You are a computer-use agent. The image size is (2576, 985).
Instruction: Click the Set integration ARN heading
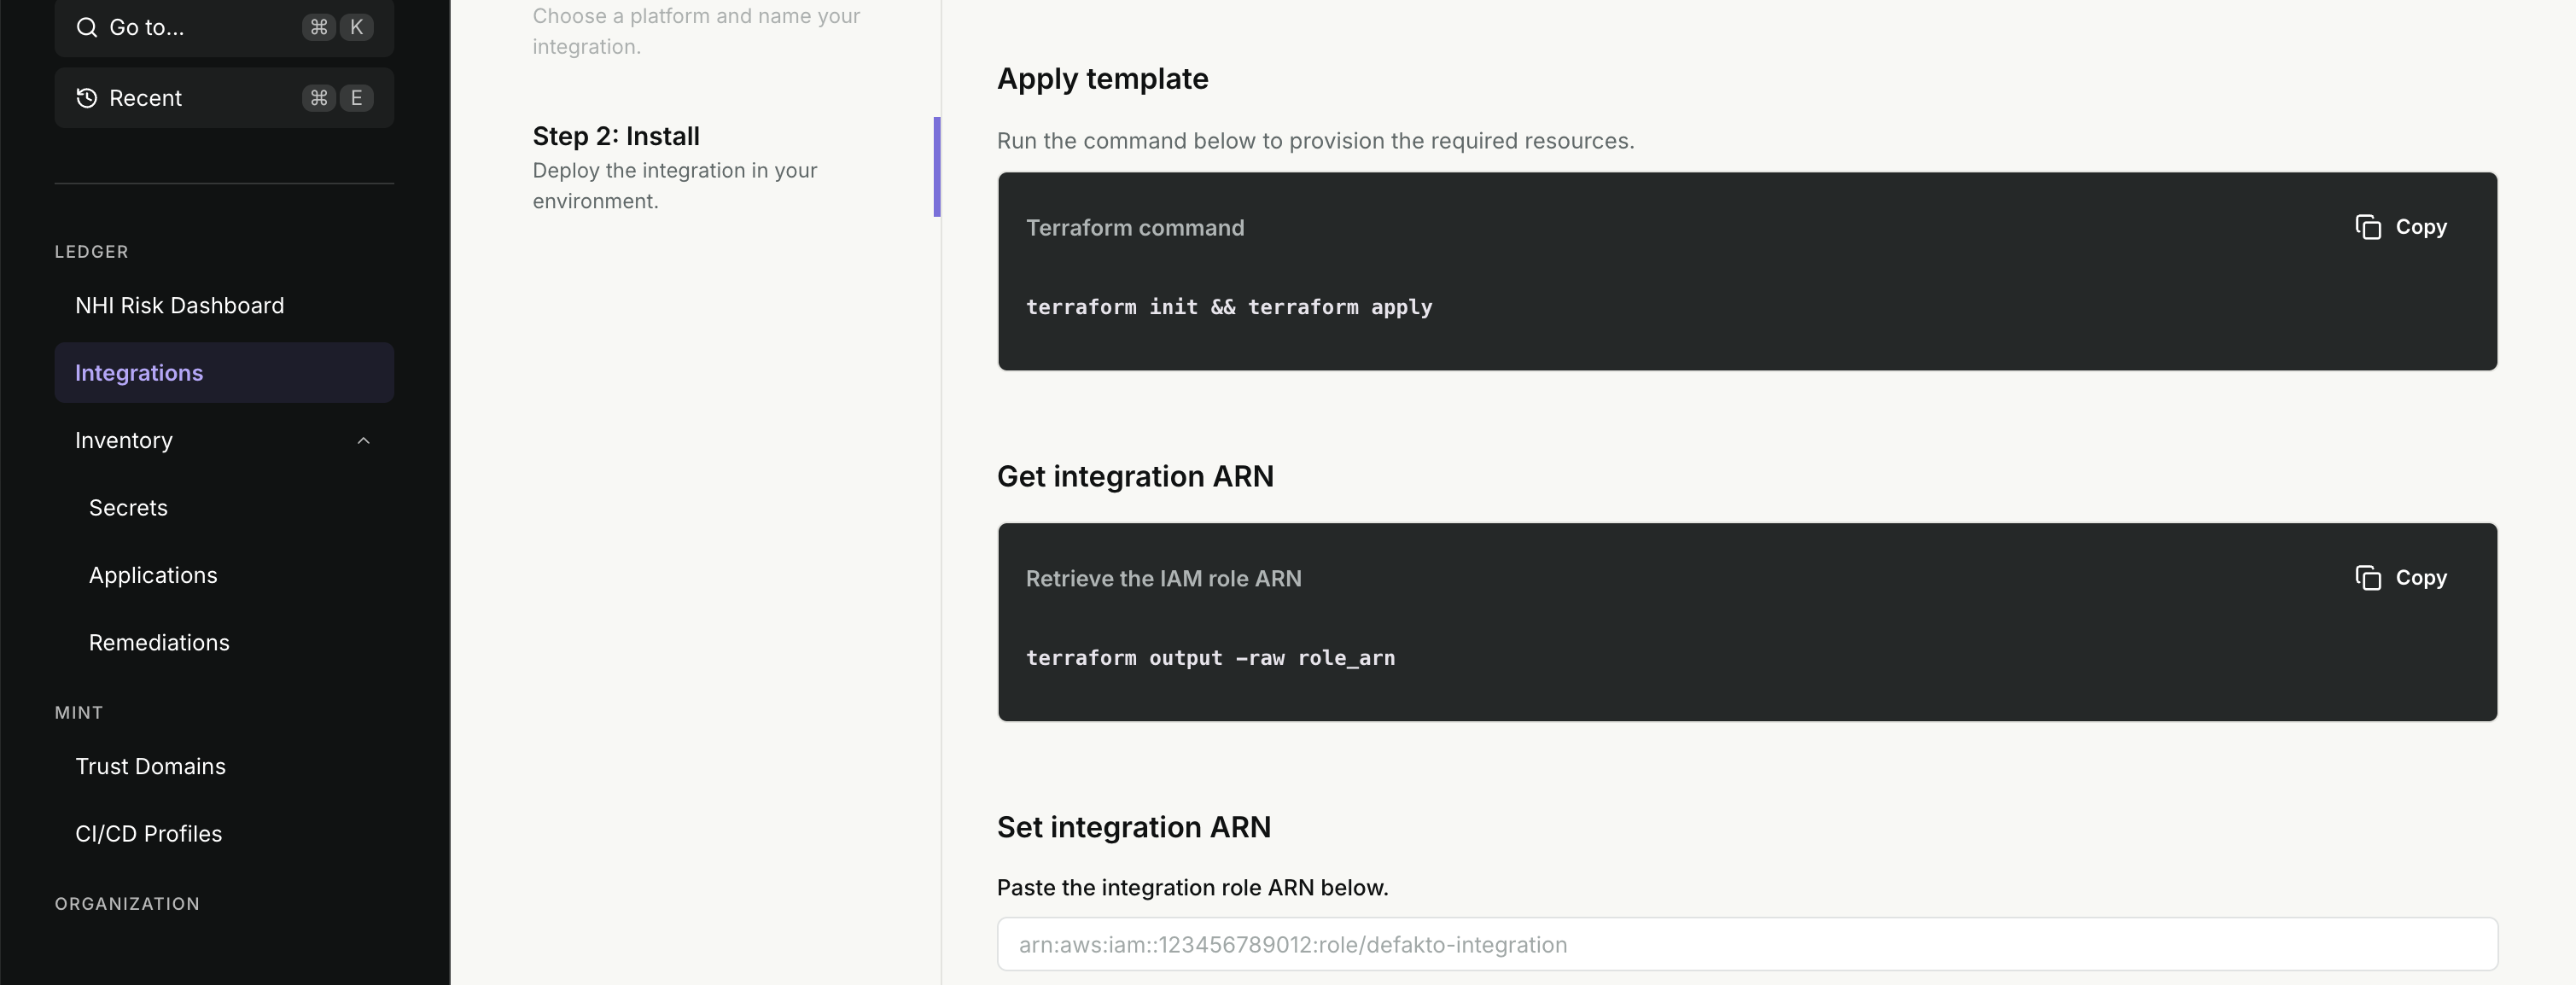click(1134, 828)
